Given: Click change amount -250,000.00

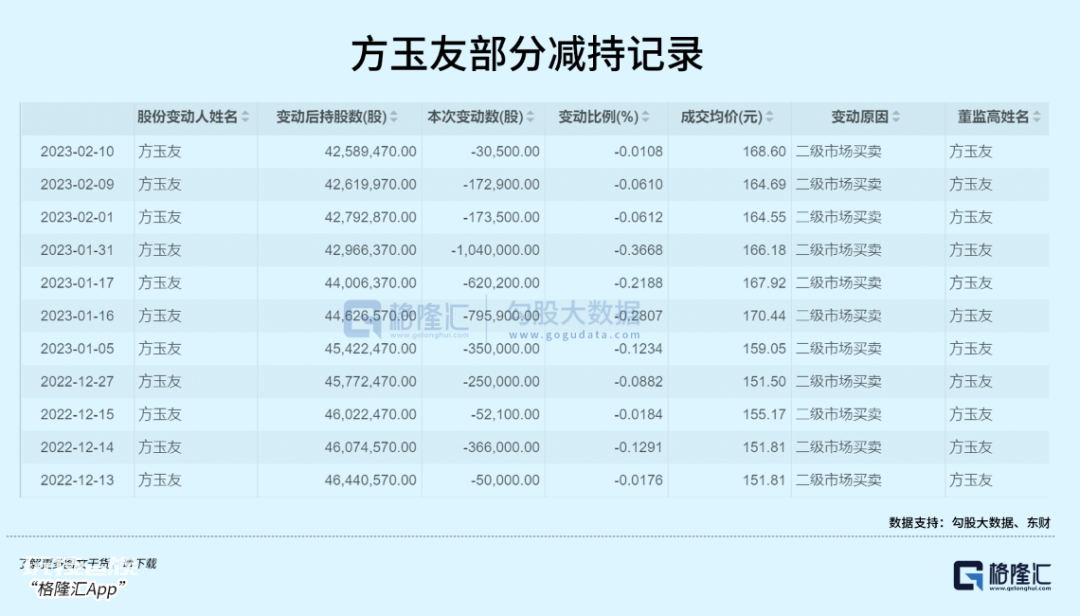Looking at the screenshot, I should click(x=501, y=382).
